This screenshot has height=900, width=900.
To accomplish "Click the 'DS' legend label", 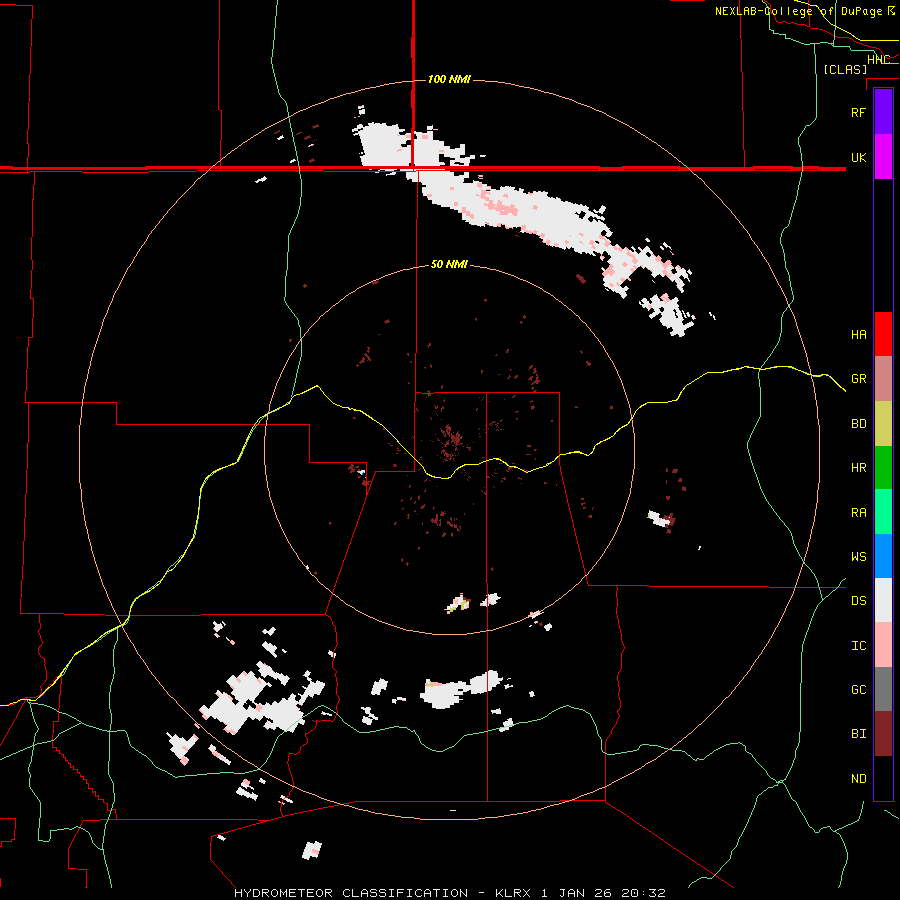I will [x=858, y=601].
